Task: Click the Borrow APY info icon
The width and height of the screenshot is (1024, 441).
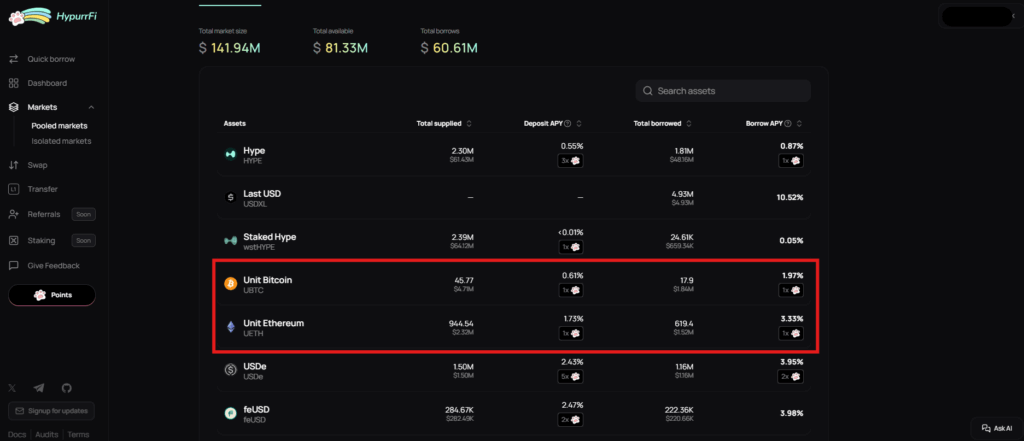Action: point(788,123)
